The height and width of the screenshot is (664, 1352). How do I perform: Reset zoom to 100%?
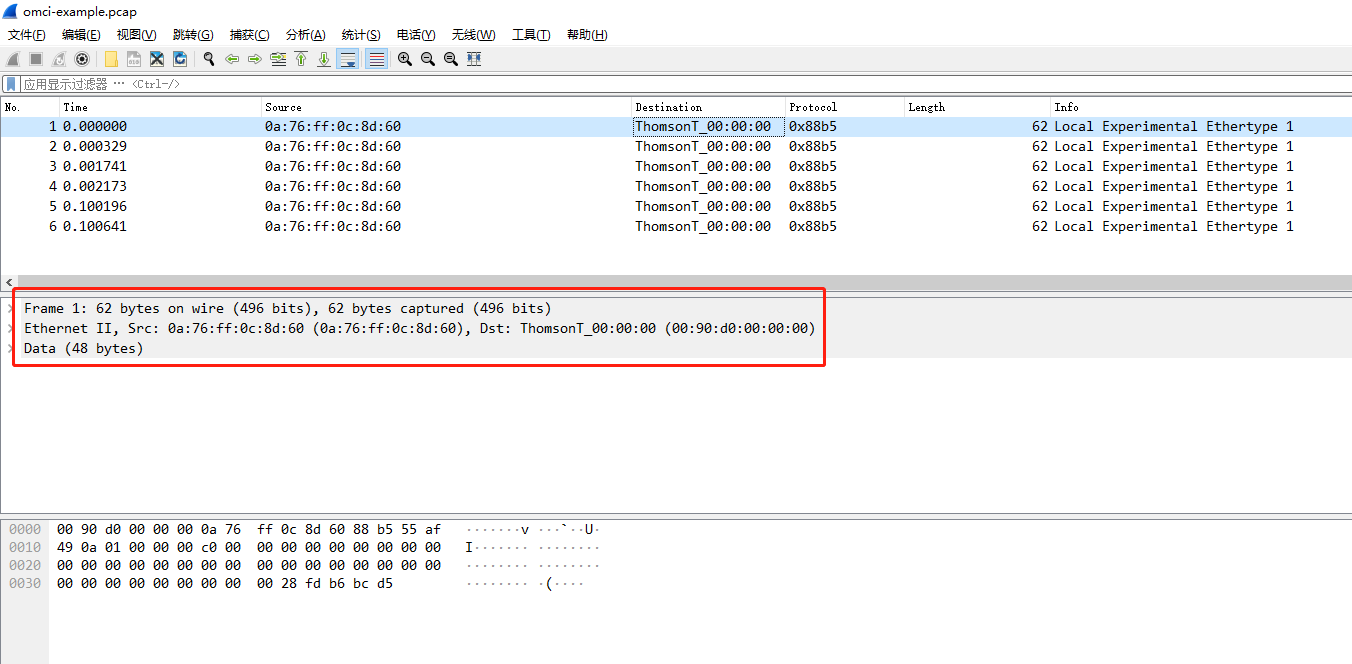click(x=450, y=58)
